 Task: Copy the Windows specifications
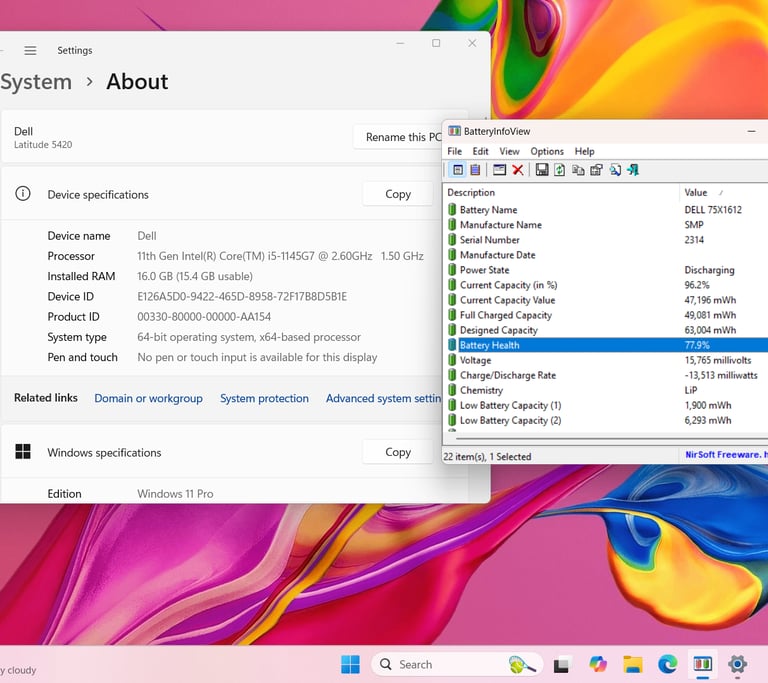(398, 452)
